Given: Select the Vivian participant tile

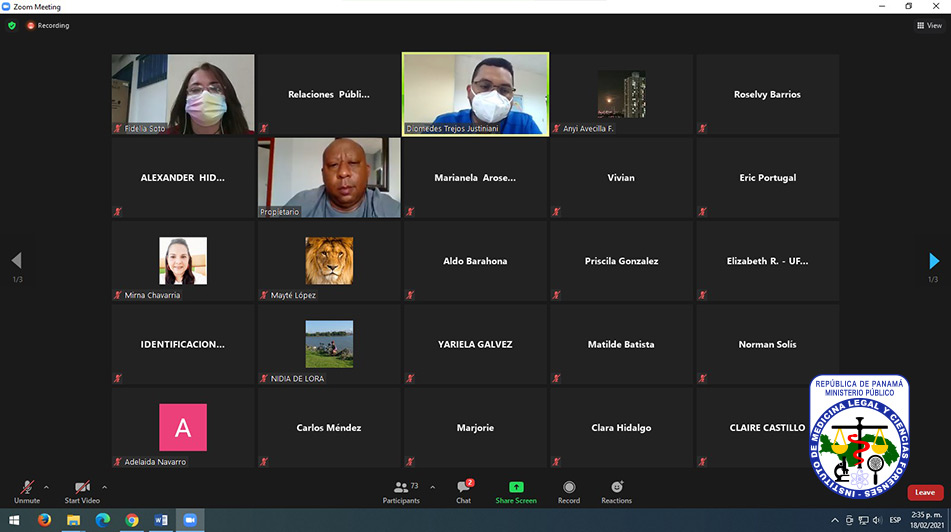Looking at the screenshot, I should (x=622, y=178).
